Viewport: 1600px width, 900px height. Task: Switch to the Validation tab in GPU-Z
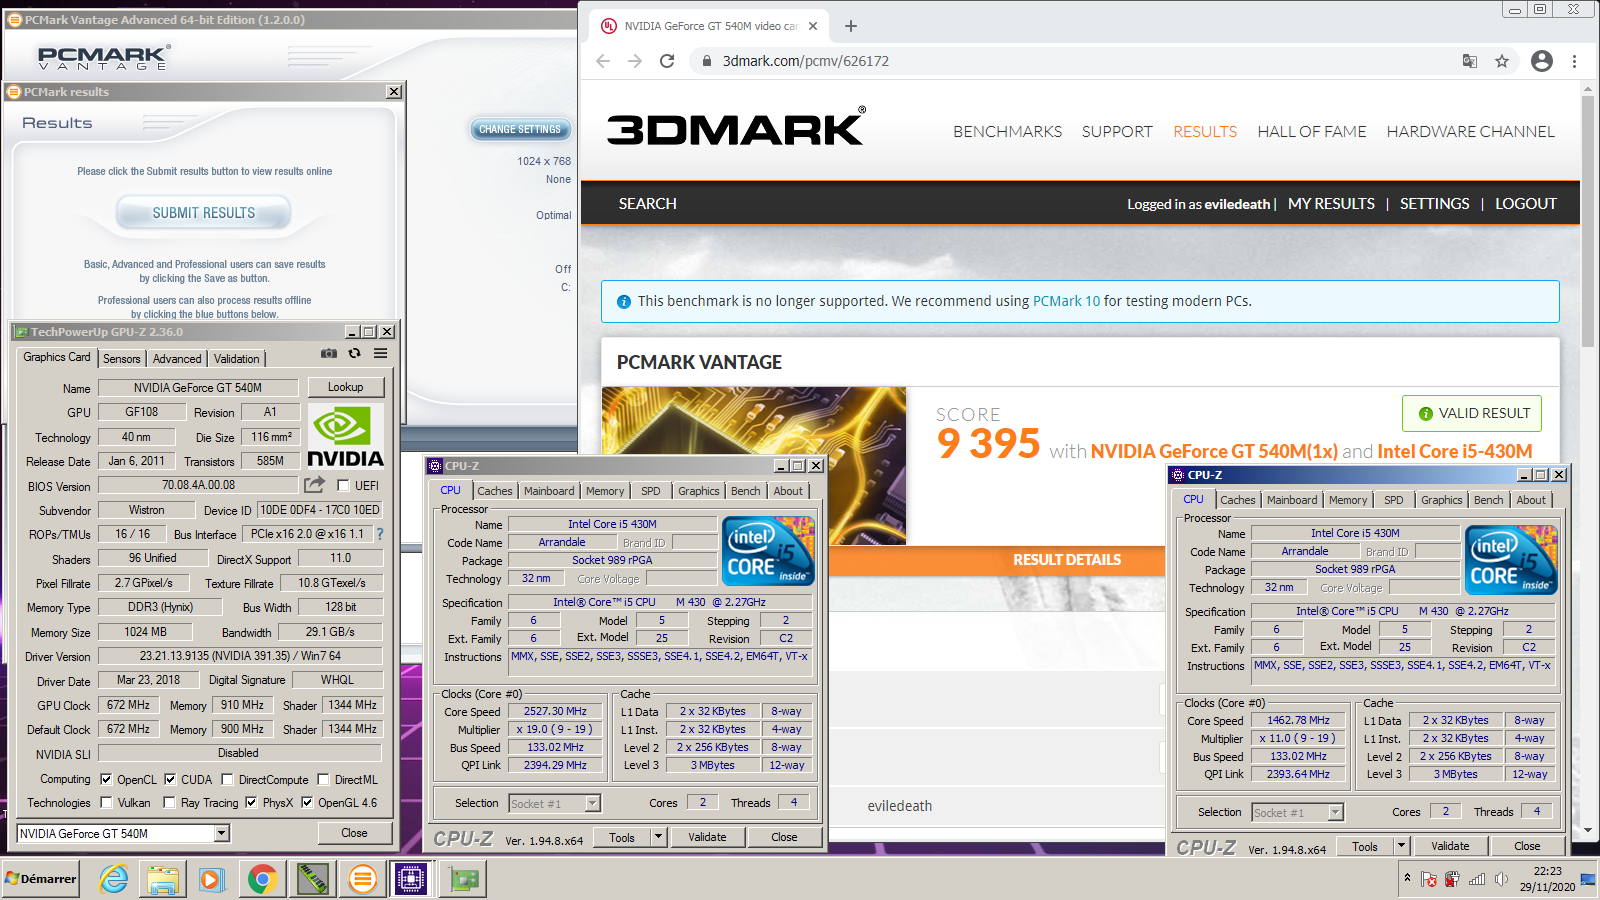coord(236,358)
